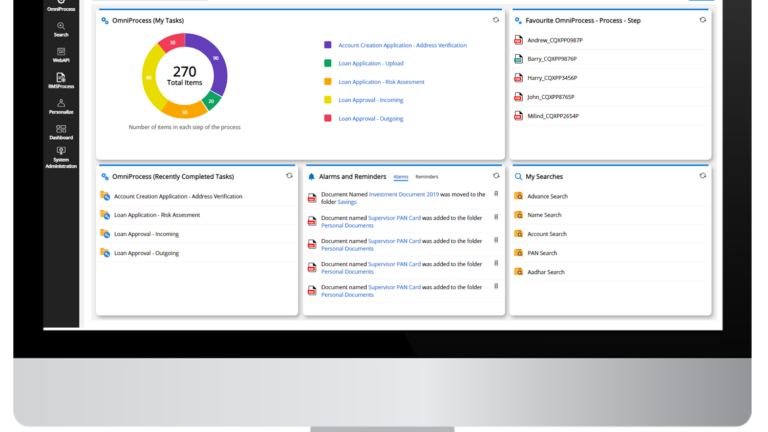Refresh the OmniProcess (My Tasks) panel
The height and width of the screenshot is (432, 768).
click(495, 20)
